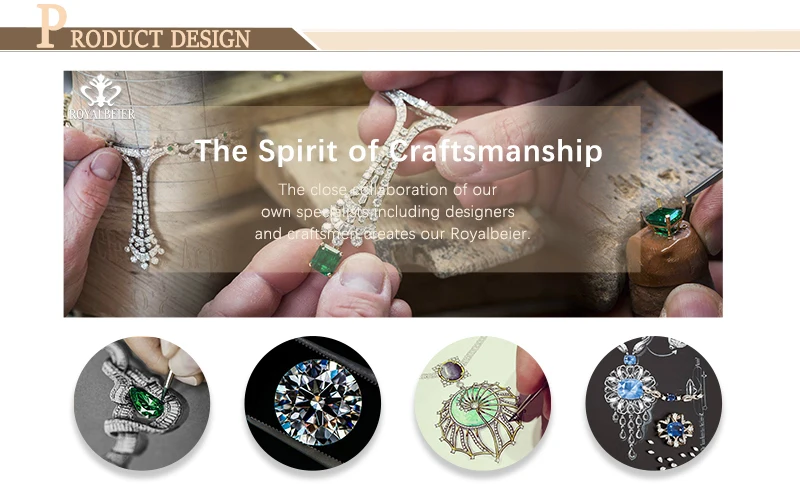Select the round diamond close-up image
800x484 pixels.
(313, 403)
